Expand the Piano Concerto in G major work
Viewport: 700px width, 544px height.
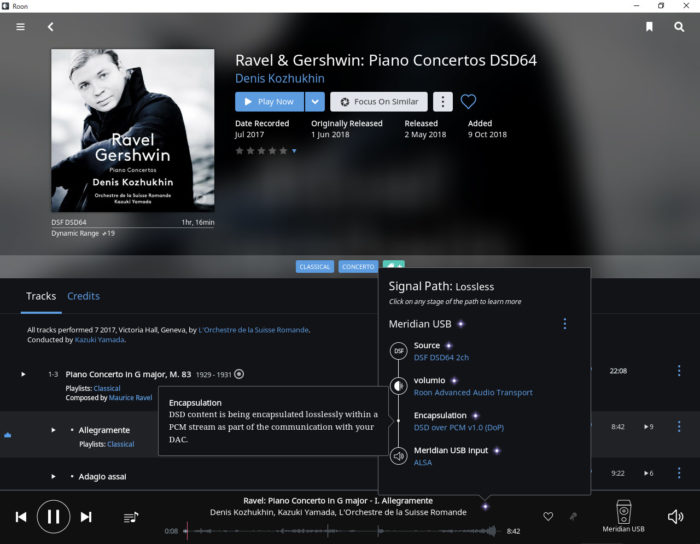pyautogui.click(x=23, y=374)
